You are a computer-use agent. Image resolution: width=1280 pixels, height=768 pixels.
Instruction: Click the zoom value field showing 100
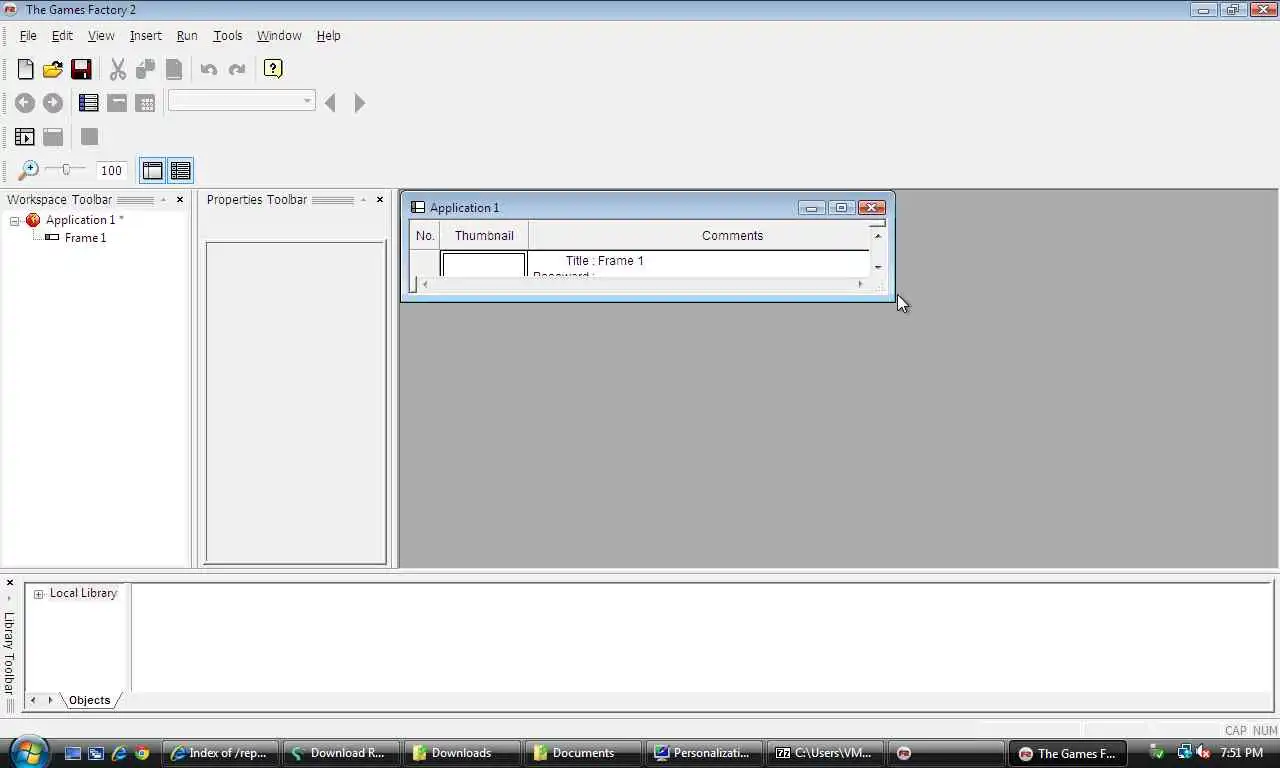(x=112, y=171)
